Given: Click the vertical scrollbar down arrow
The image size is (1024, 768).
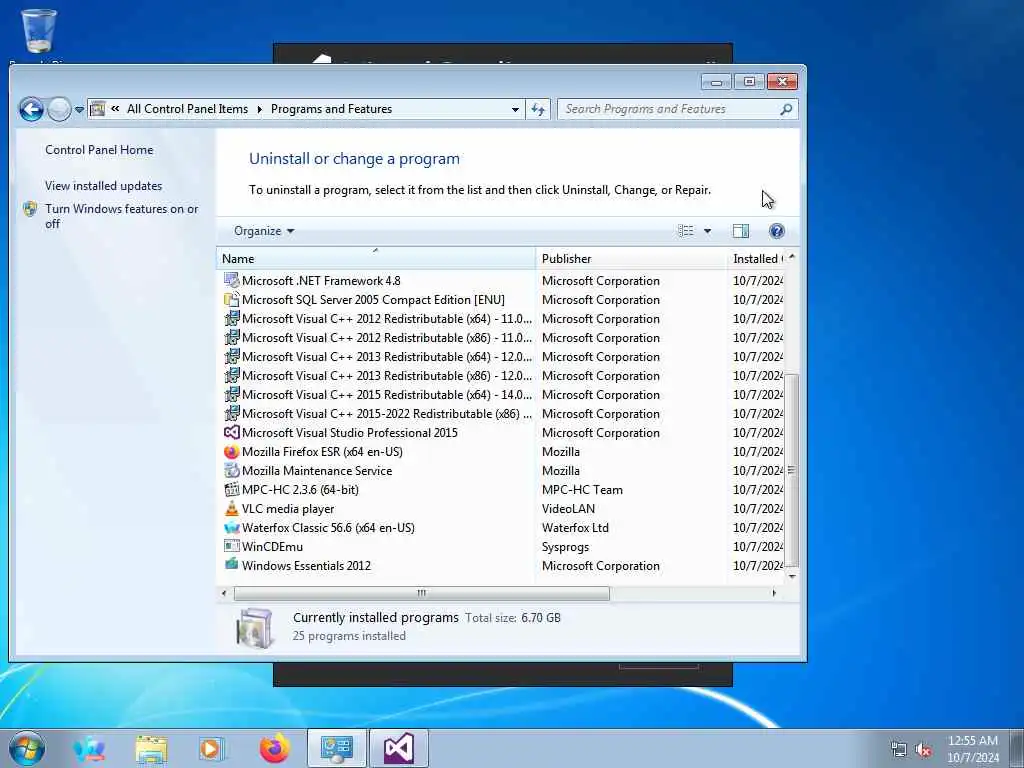Looking at the screenshot, I should [x=792, y=576].
